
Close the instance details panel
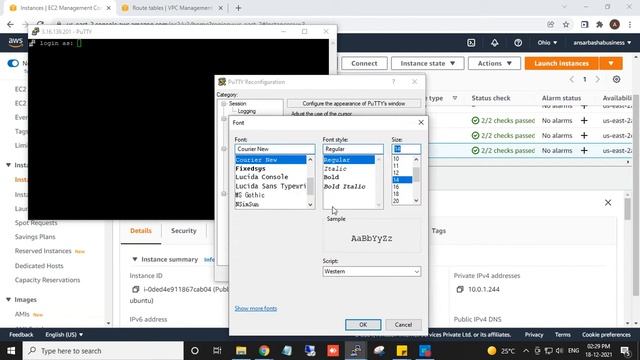(x=608, y=202)
